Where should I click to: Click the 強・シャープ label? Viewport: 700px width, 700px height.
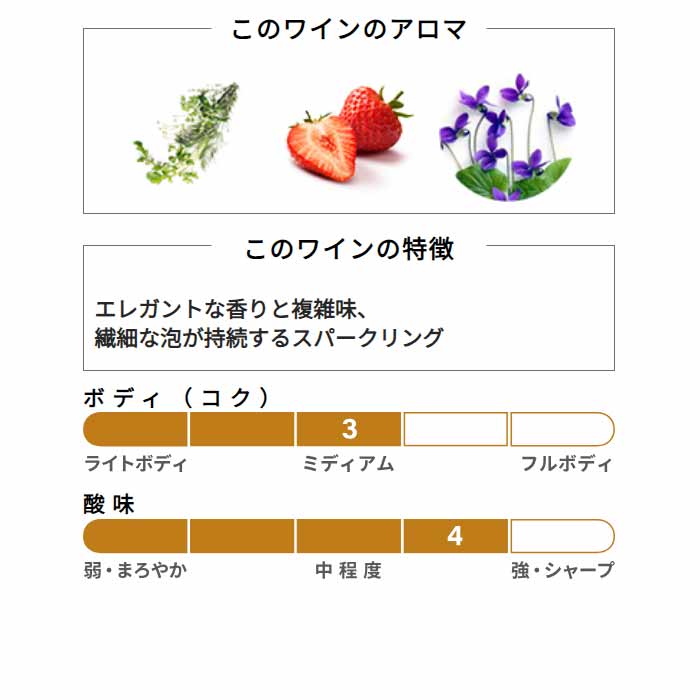(562, 571)
